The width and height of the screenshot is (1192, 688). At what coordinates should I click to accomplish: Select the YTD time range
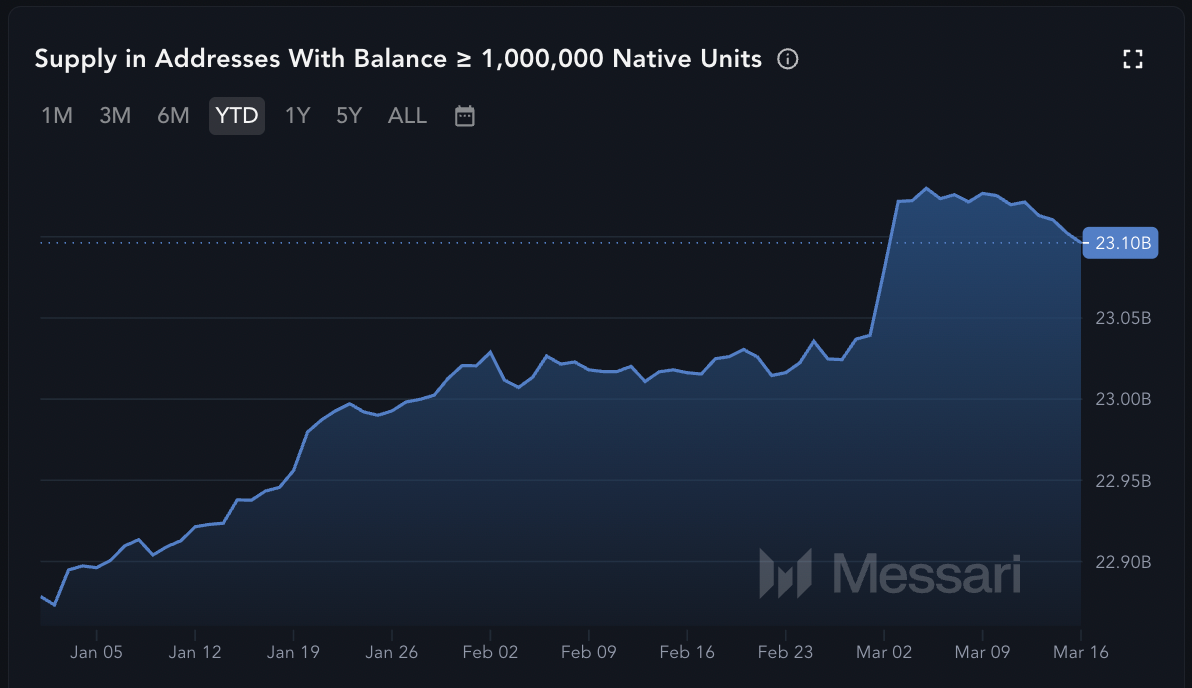coord(236,116)
